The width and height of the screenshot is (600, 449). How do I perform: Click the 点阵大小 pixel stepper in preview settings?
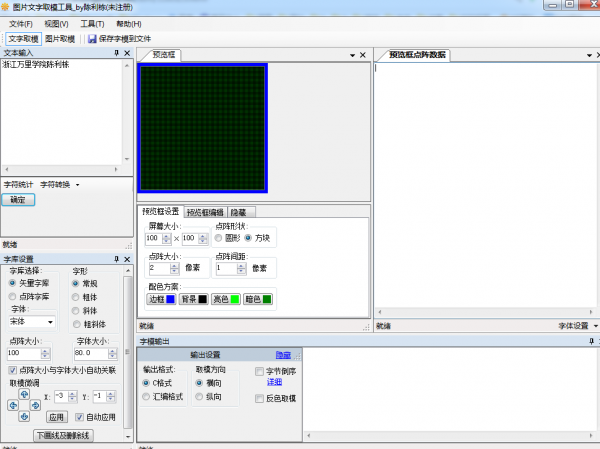tap(174, 268)
